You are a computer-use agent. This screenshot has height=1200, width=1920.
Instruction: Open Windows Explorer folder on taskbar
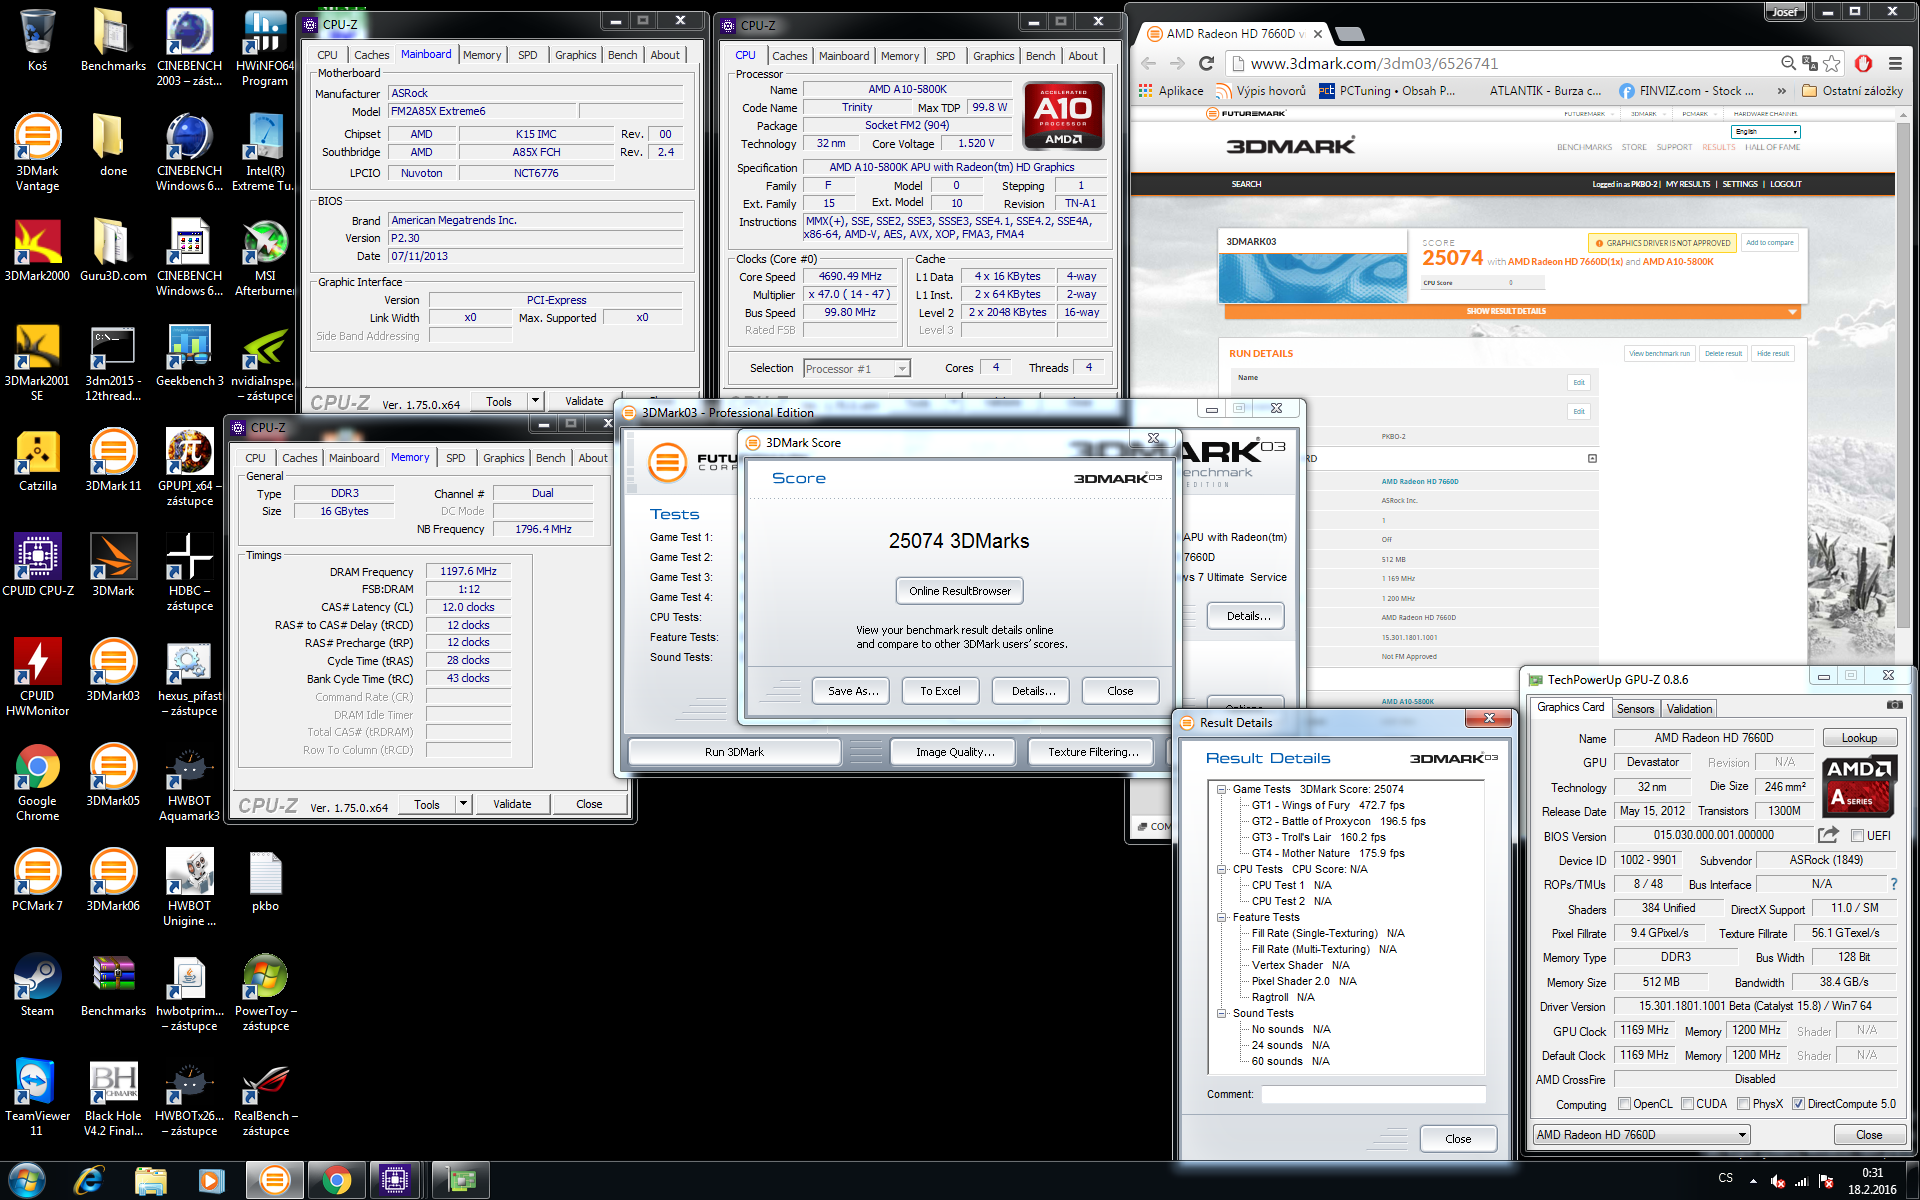(x=150, y=1181)
